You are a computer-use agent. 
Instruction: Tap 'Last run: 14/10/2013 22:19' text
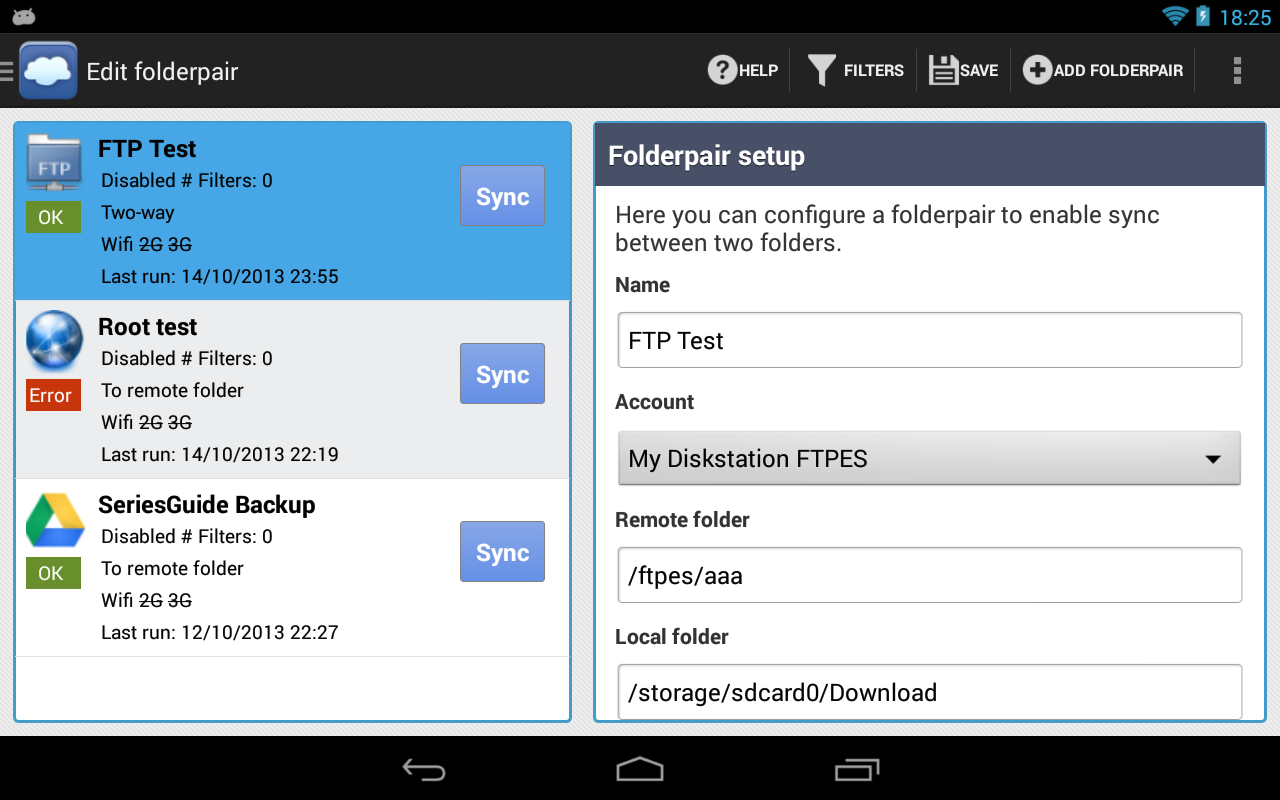tap(220, 455)
